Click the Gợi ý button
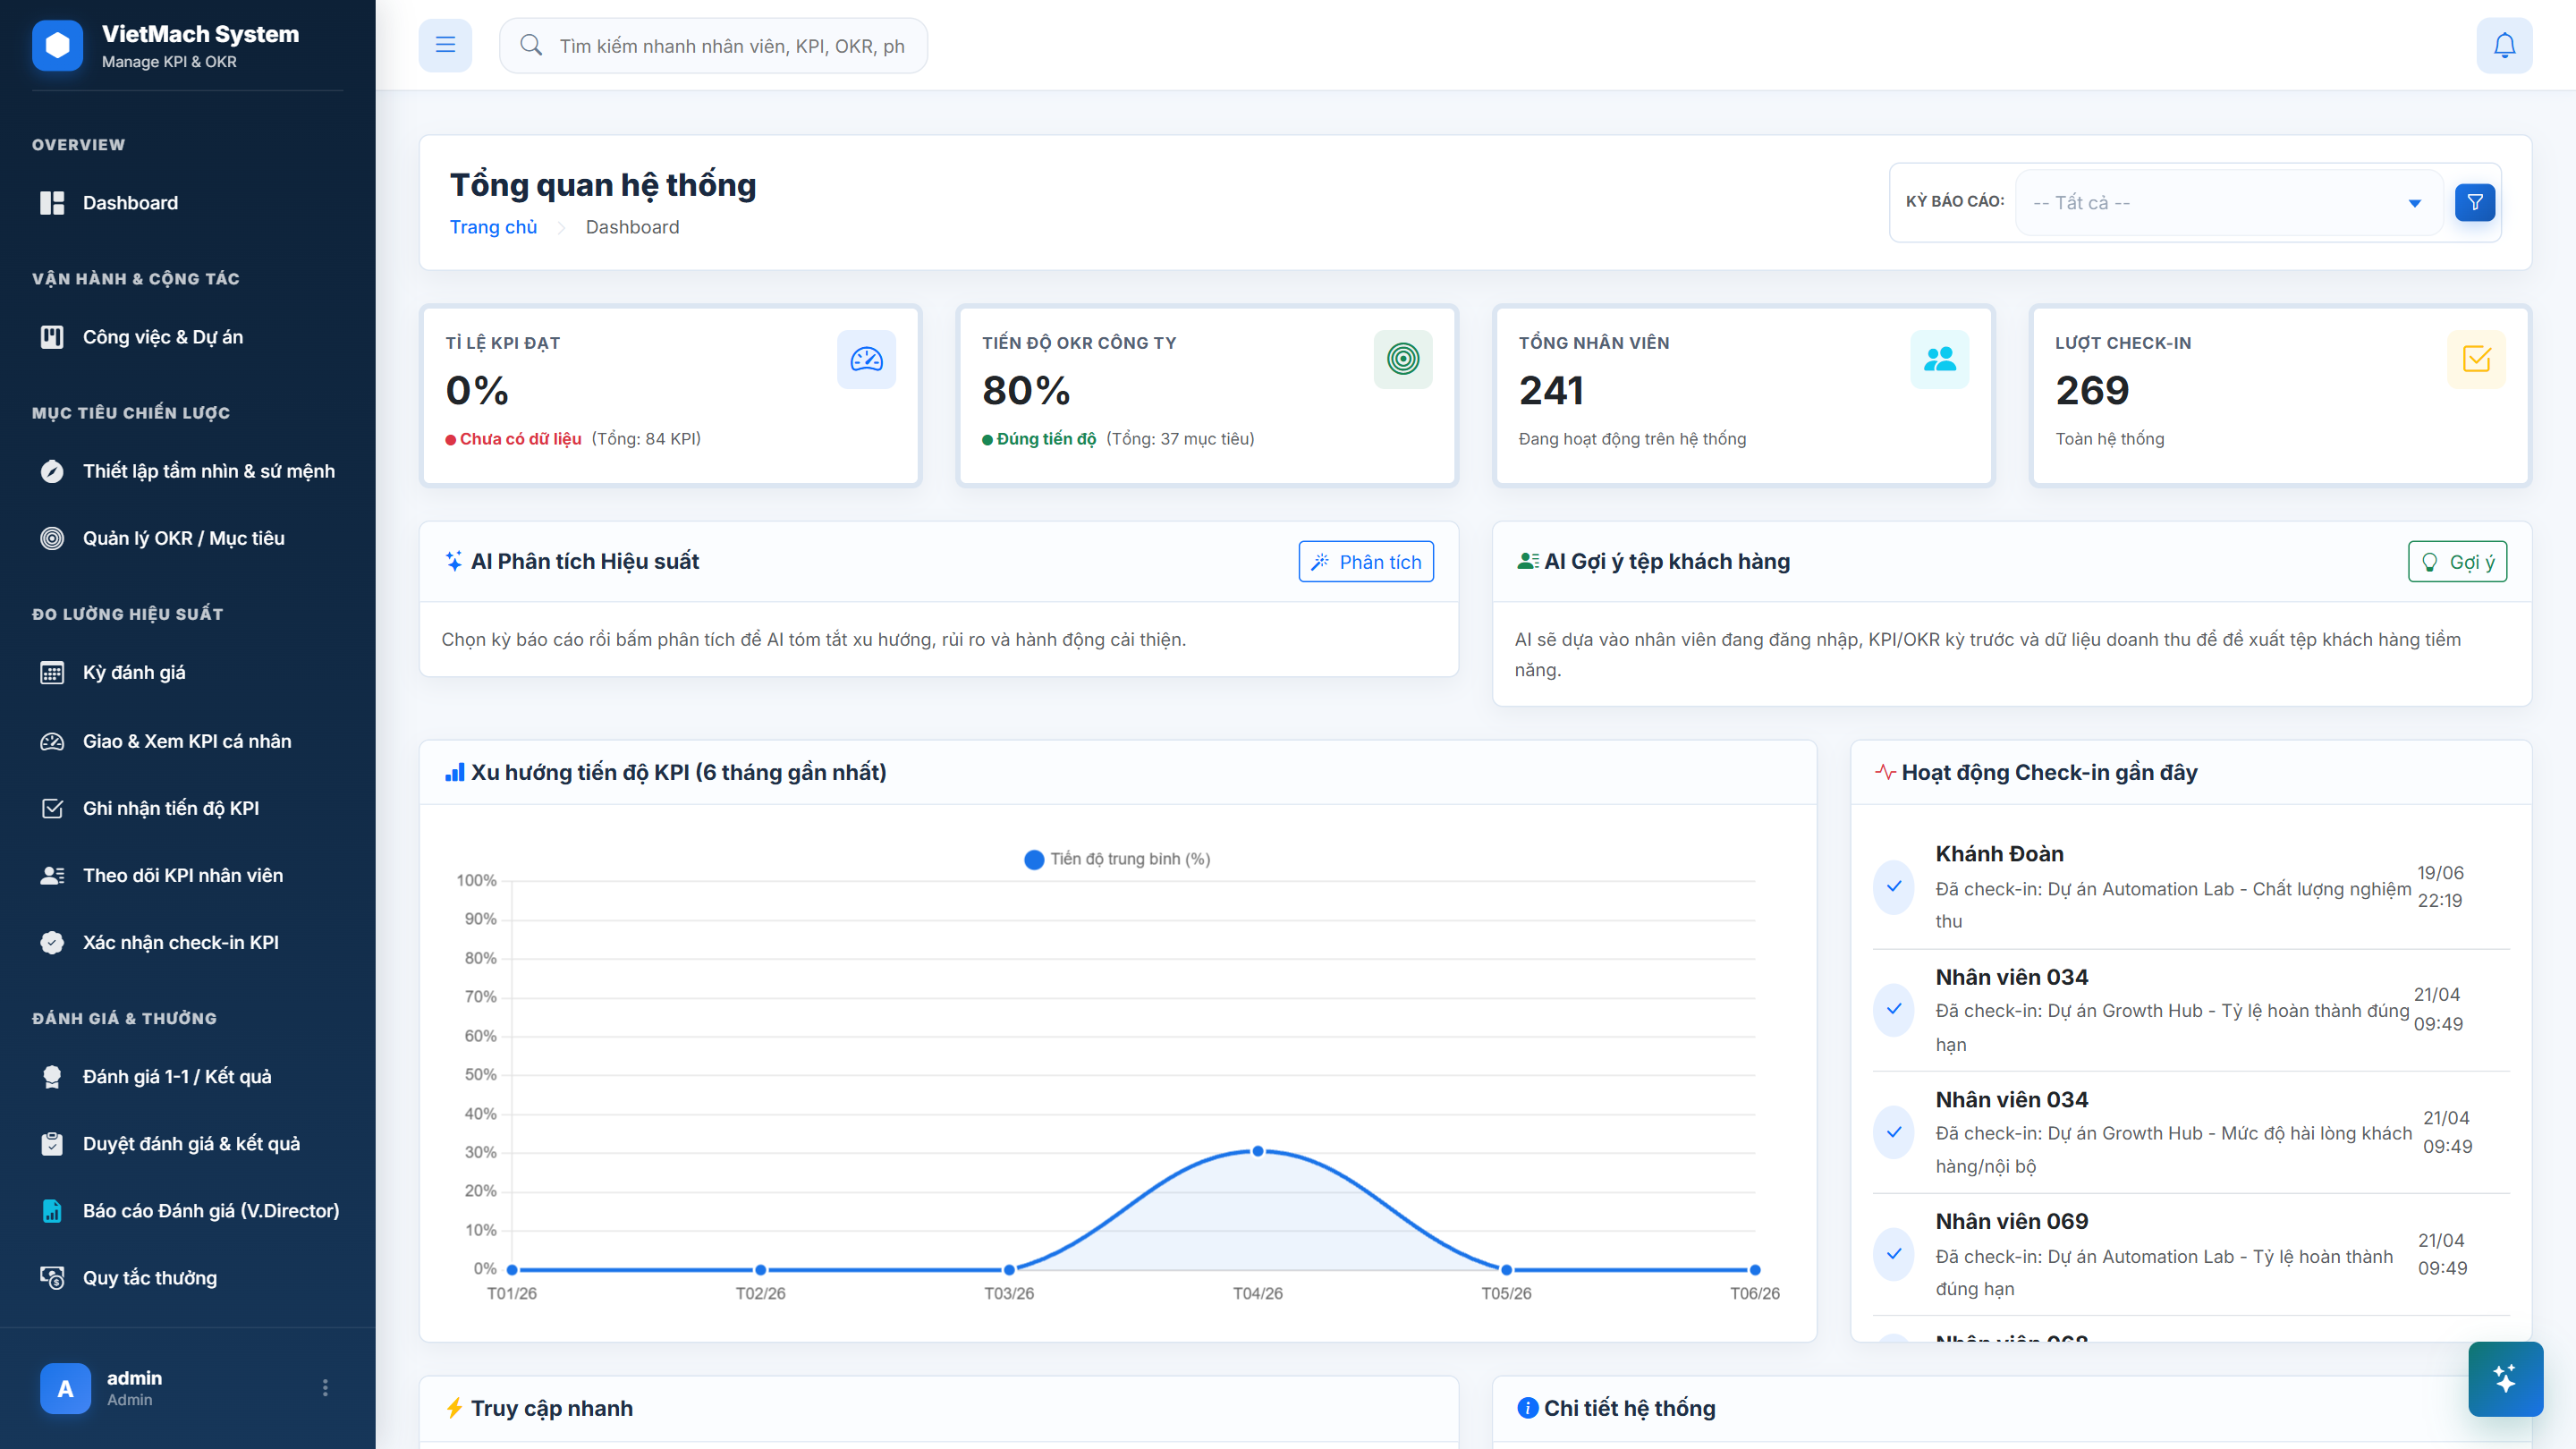The height and width of the screenshot is (1449, 2576). [2458, 562]
